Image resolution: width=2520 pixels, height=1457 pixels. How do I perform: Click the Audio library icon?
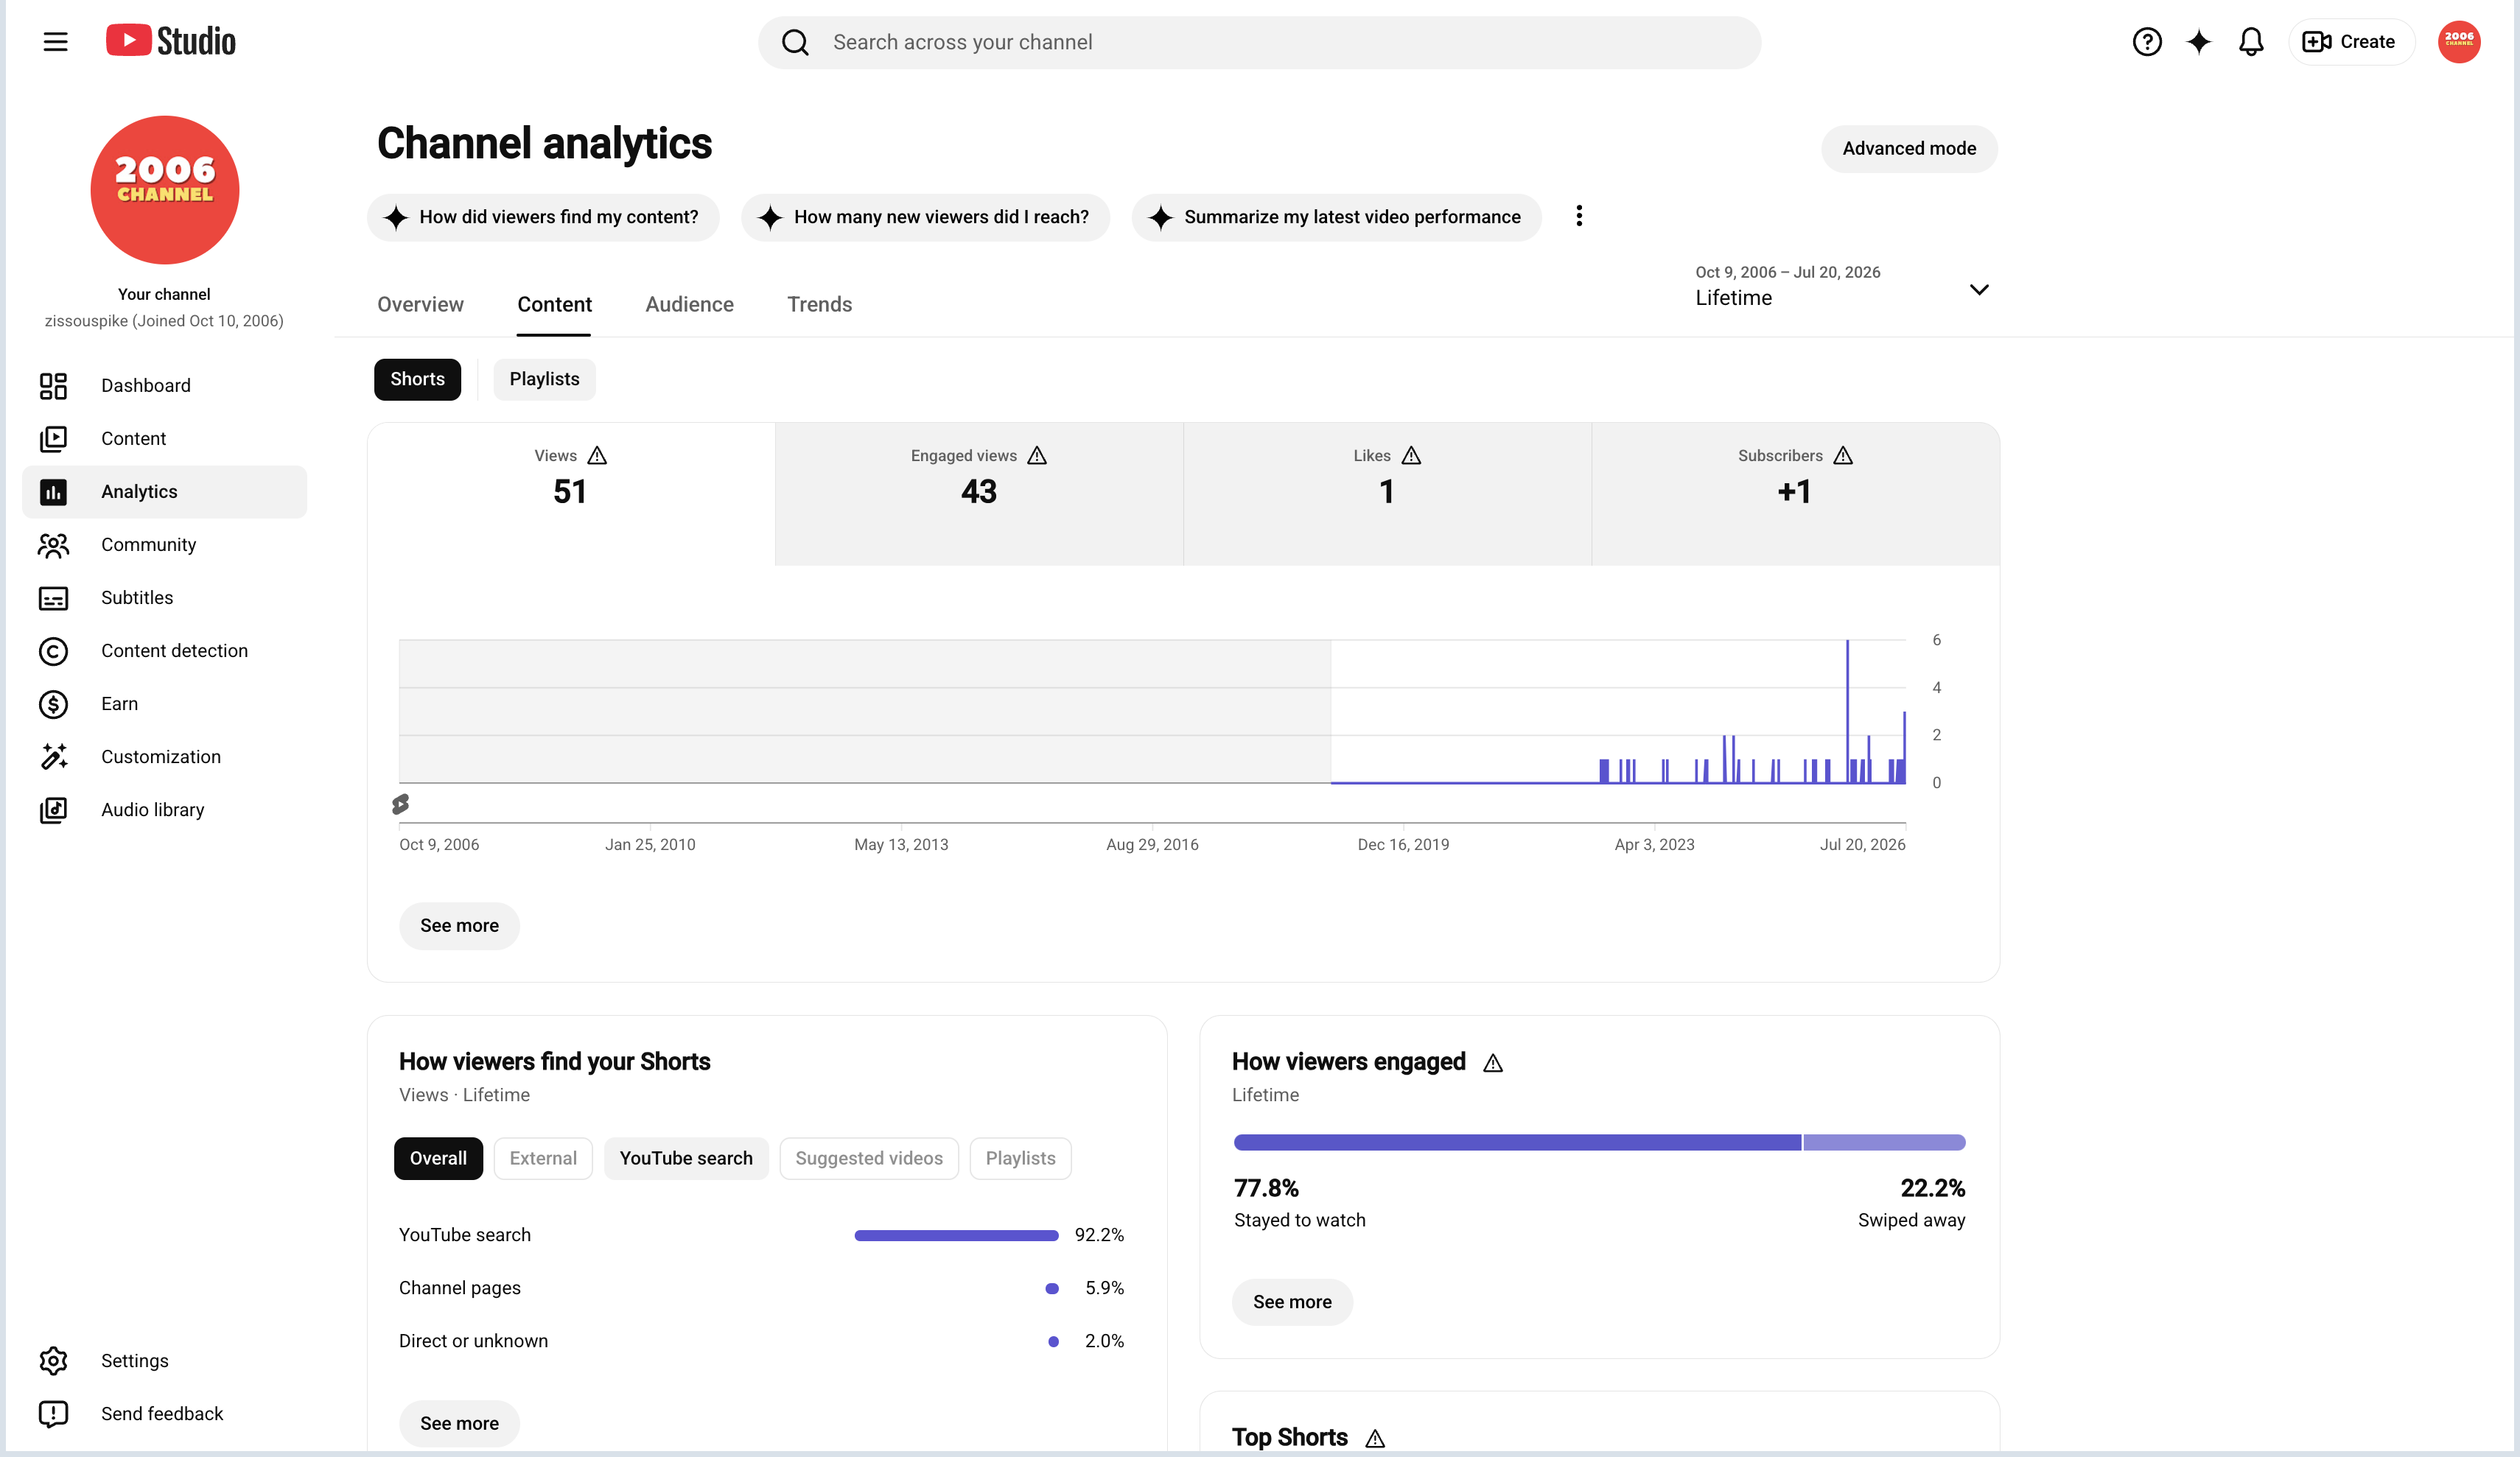(x=53, y=810)
